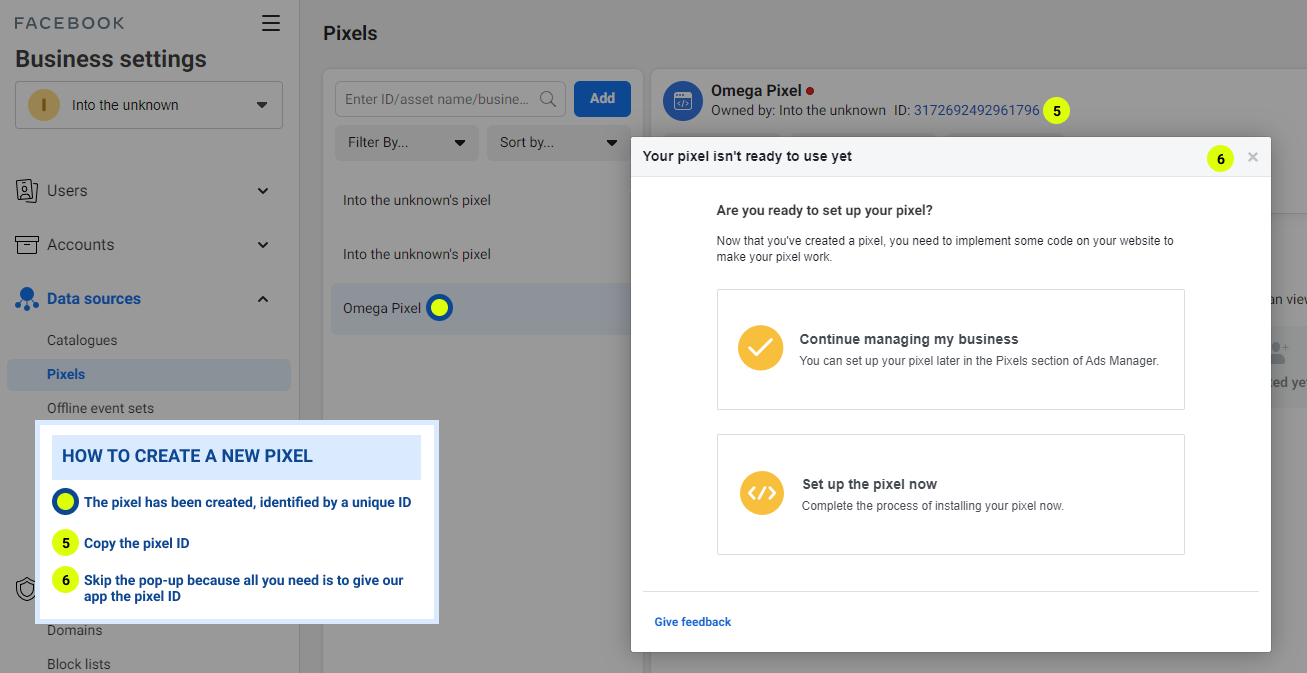
Task: Click the code brackets icon for pixel setup
Action: [x=762, y=493]
